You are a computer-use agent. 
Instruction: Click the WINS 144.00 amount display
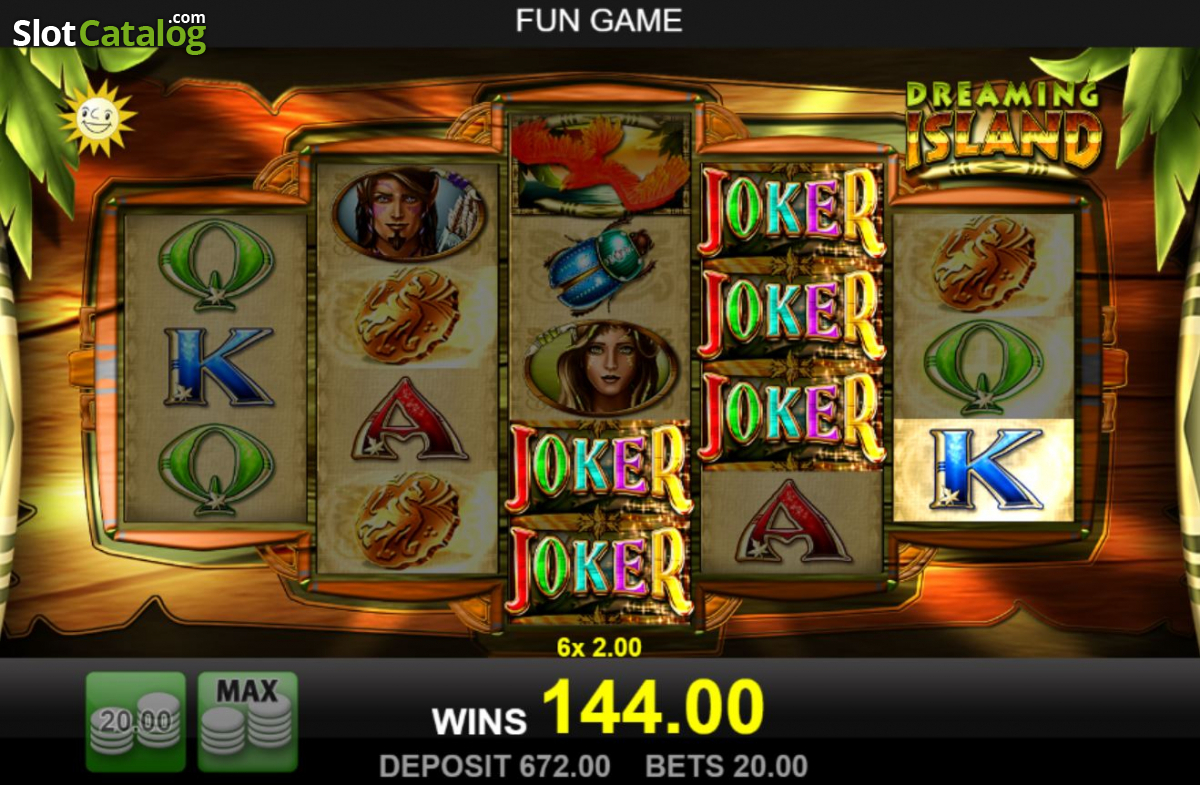coord(598,708)
